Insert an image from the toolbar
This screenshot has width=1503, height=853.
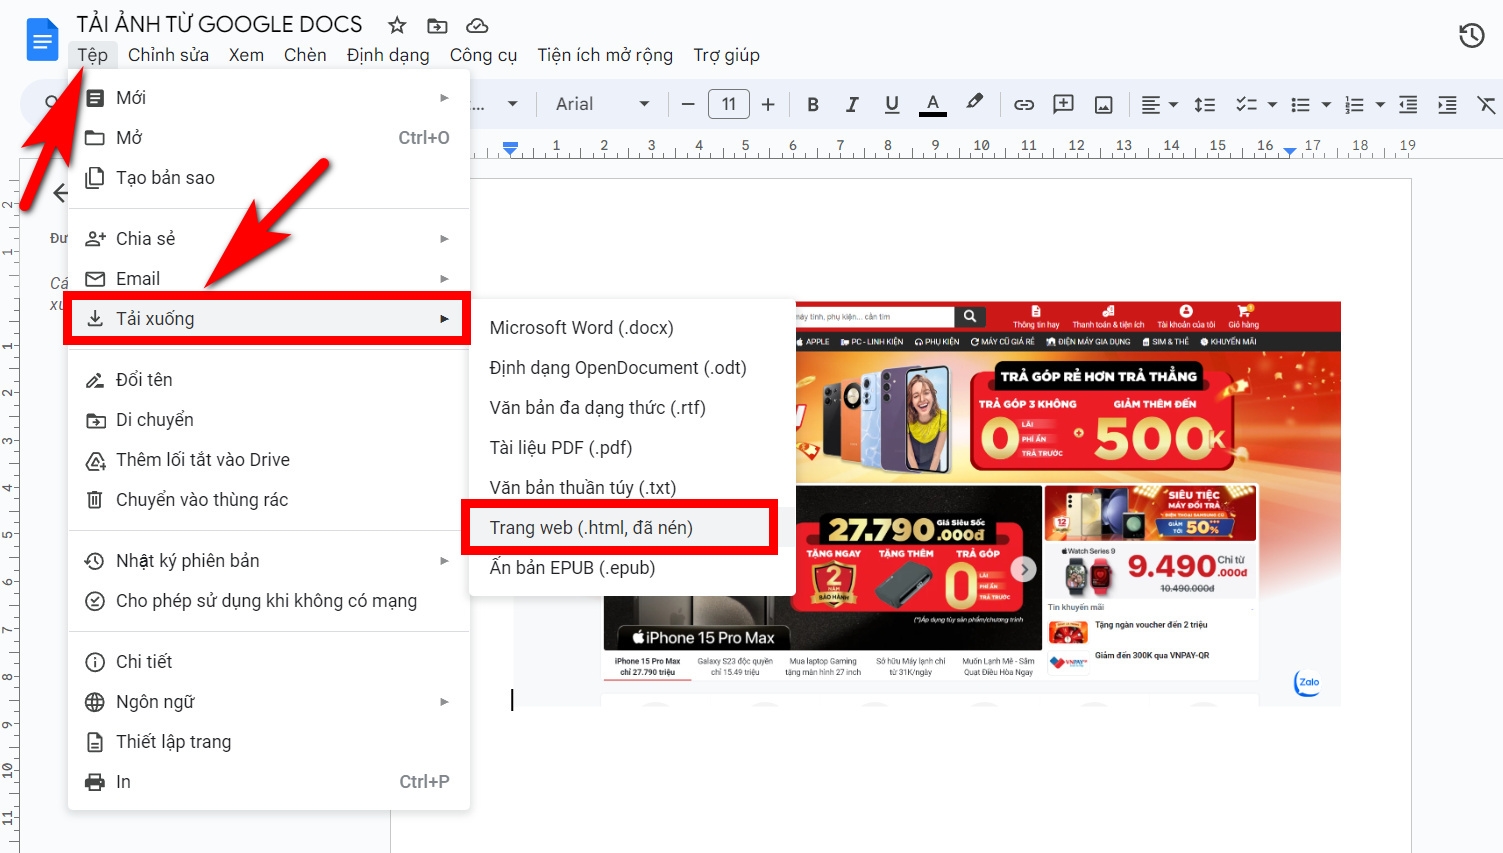[x=1103, y=103]
